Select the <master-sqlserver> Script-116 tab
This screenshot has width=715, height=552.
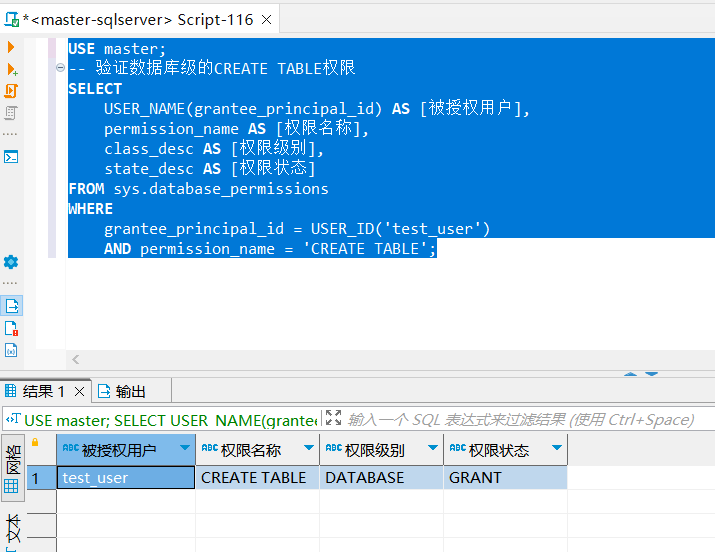(x=137, y=20)
